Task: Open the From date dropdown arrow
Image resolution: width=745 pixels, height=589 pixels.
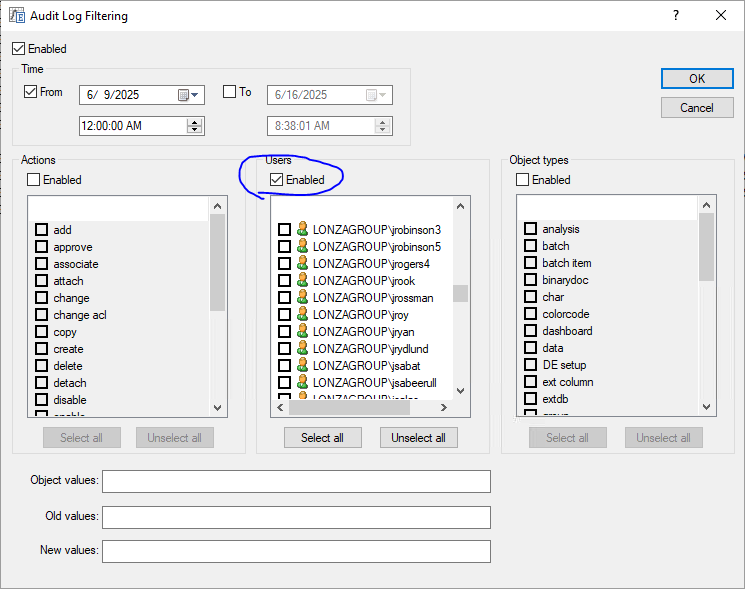Action: [196, 95]
